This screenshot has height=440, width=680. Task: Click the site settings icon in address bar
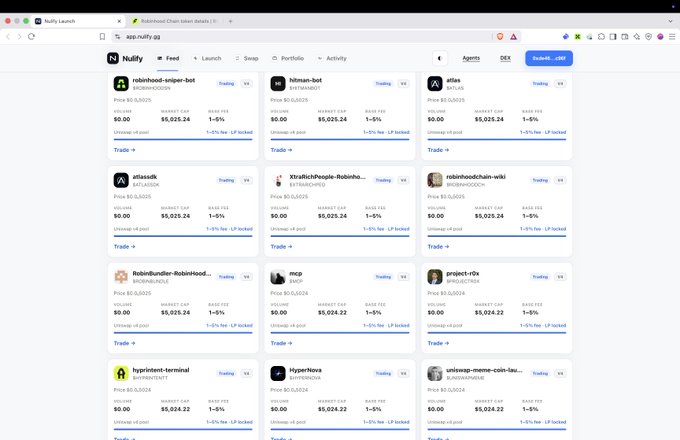[x=118, y=36]
